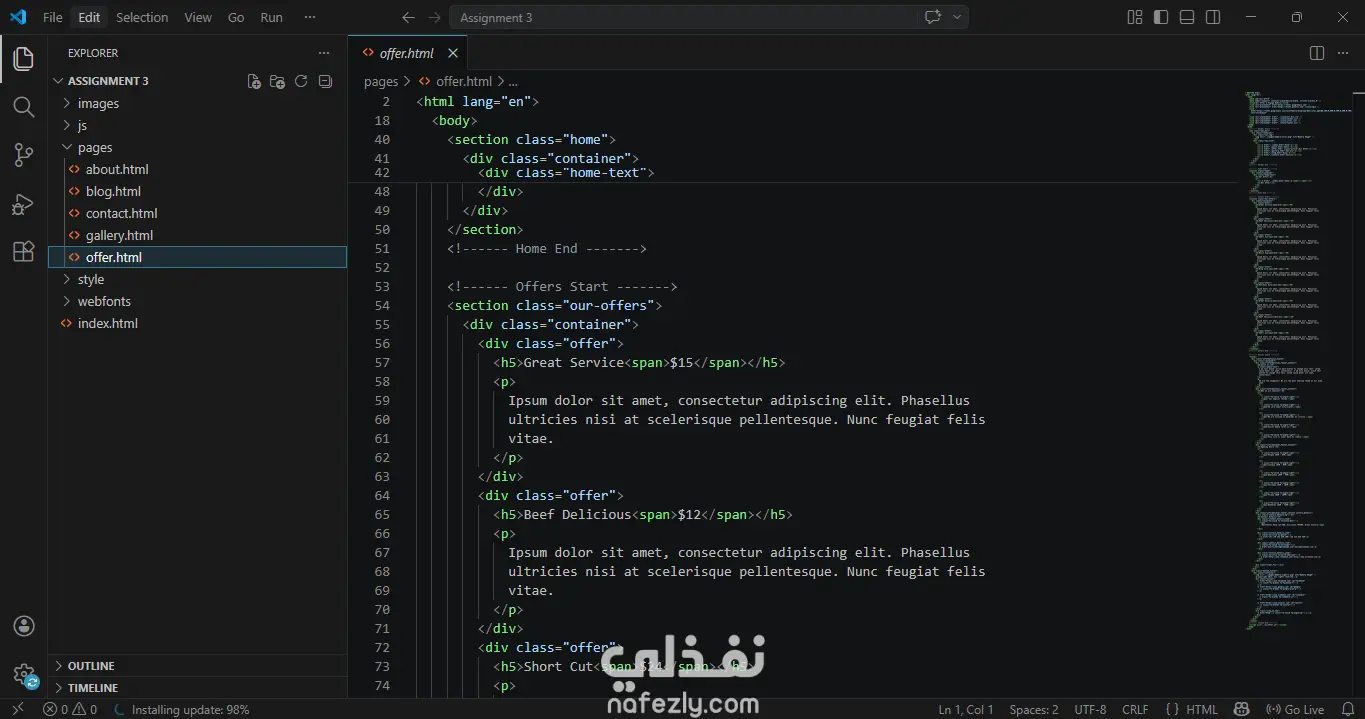
Task: Open the View menu
Action: 198,17
